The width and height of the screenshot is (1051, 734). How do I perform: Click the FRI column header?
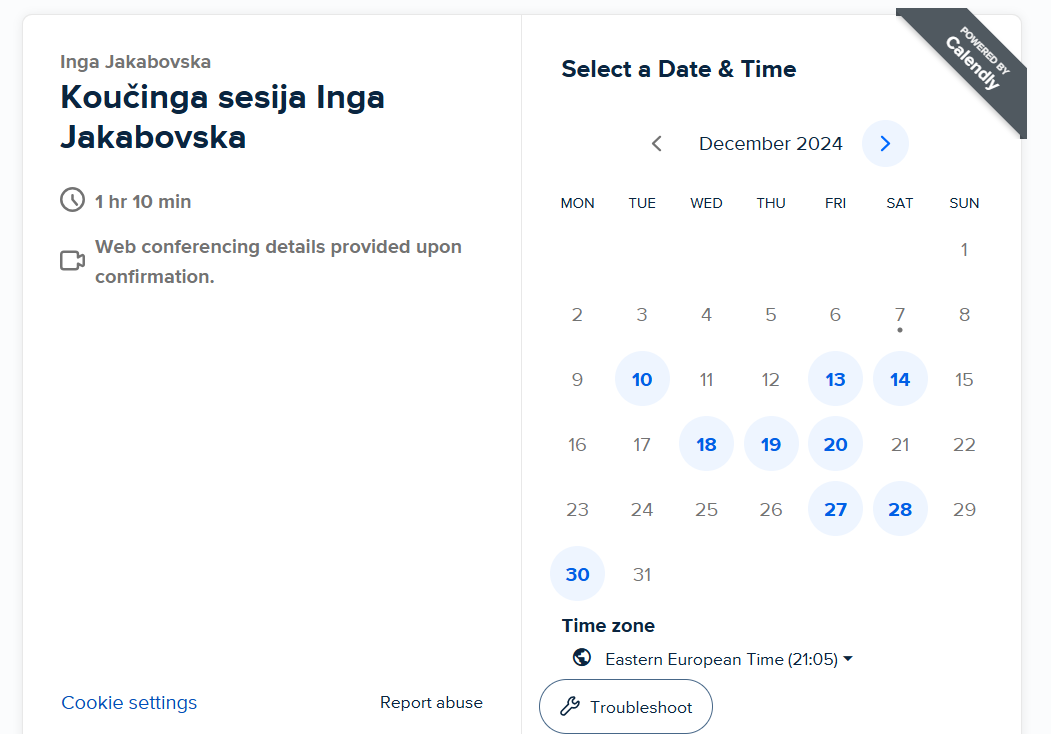pyautogui.click(x=835, y=203)
